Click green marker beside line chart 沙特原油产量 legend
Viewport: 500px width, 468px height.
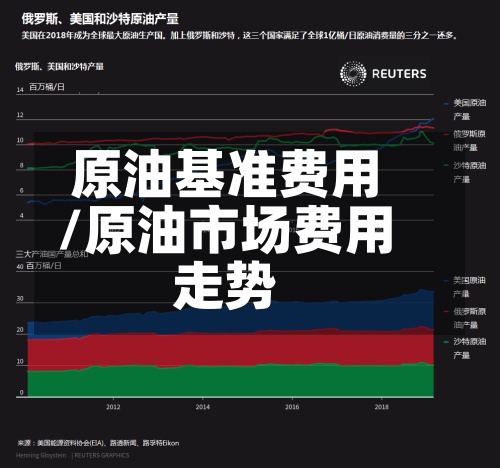point(446,166)
